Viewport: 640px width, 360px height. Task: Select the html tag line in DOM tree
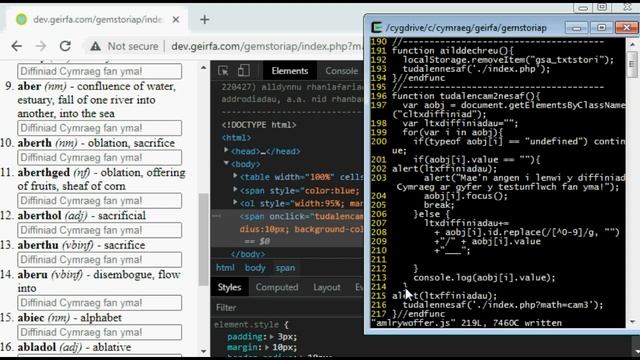coord(236,138)
